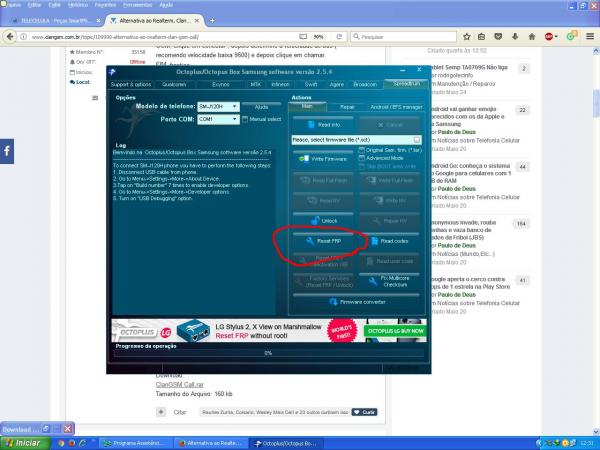Toggle reader view icon in address bar
Image resolution: width=600 pixels, height=450 pixels.
pos(303,37)
